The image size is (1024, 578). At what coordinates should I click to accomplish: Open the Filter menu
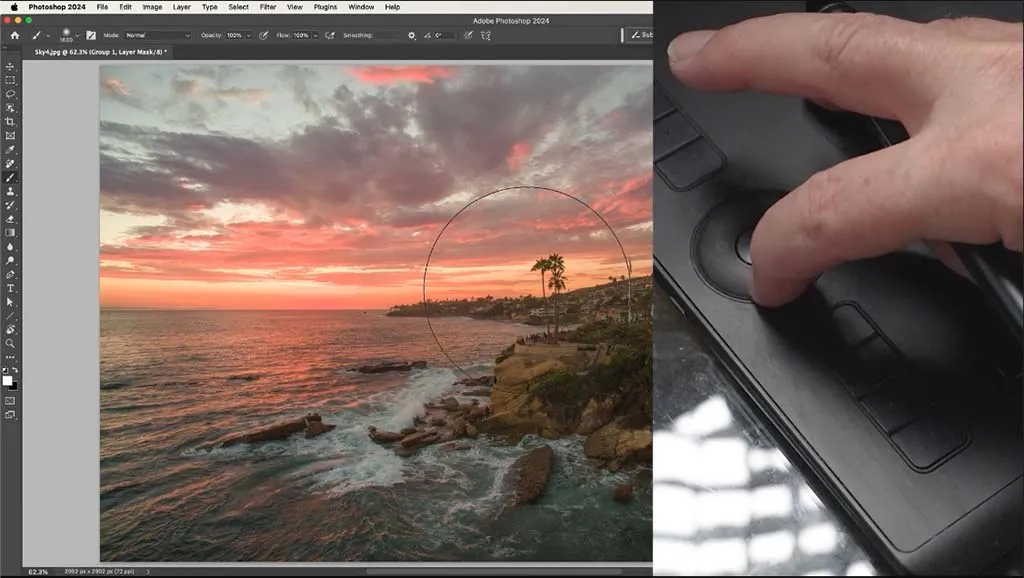pos(267,6)
